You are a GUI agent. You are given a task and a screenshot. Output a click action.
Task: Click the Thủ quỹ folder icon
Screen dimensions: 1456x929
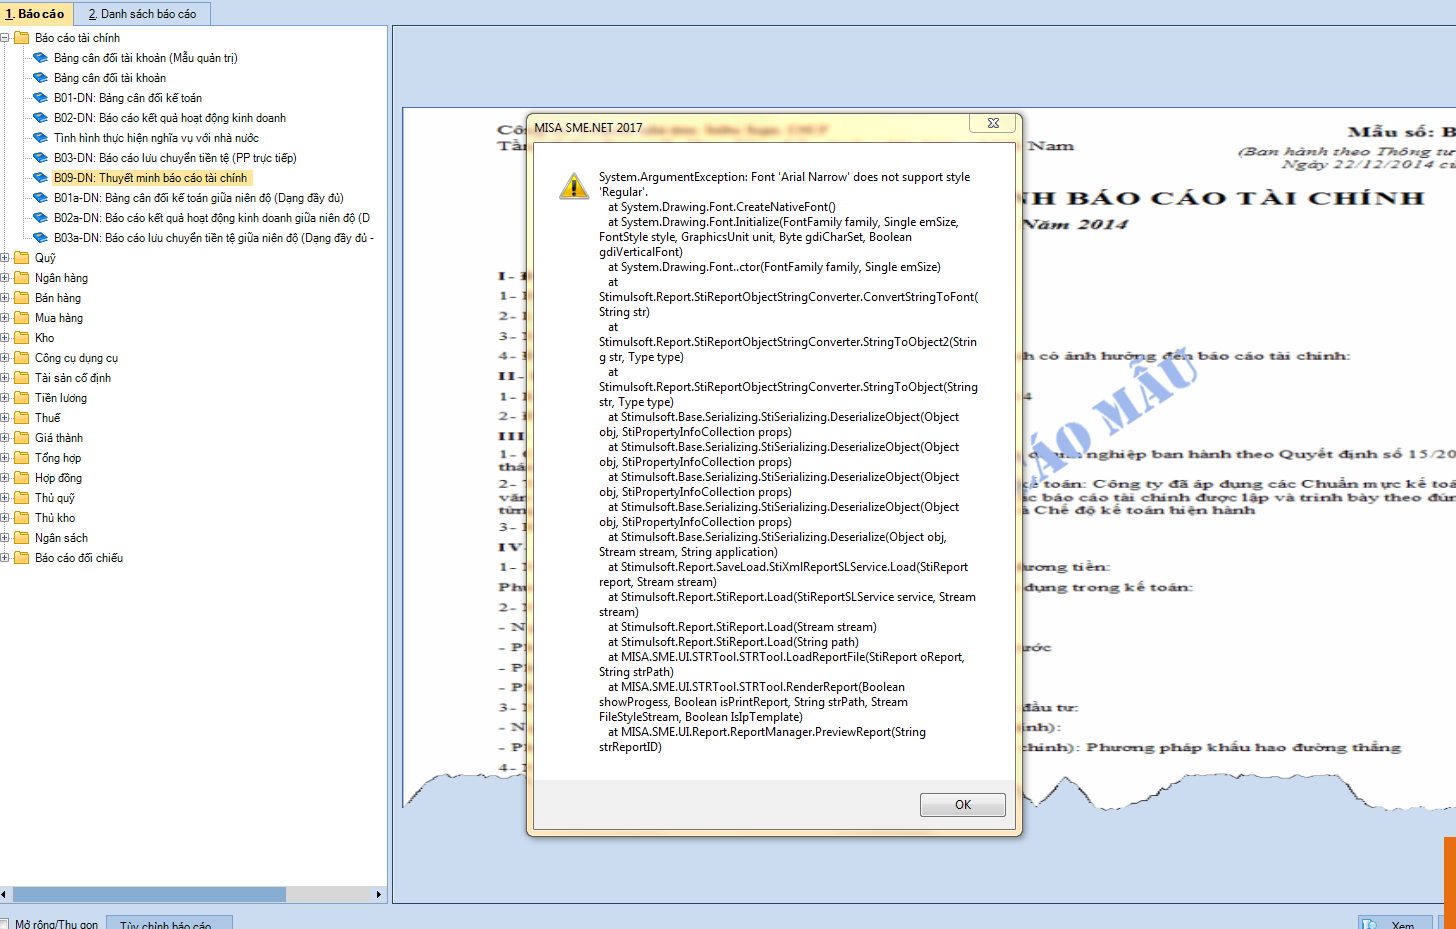[21, 498]
